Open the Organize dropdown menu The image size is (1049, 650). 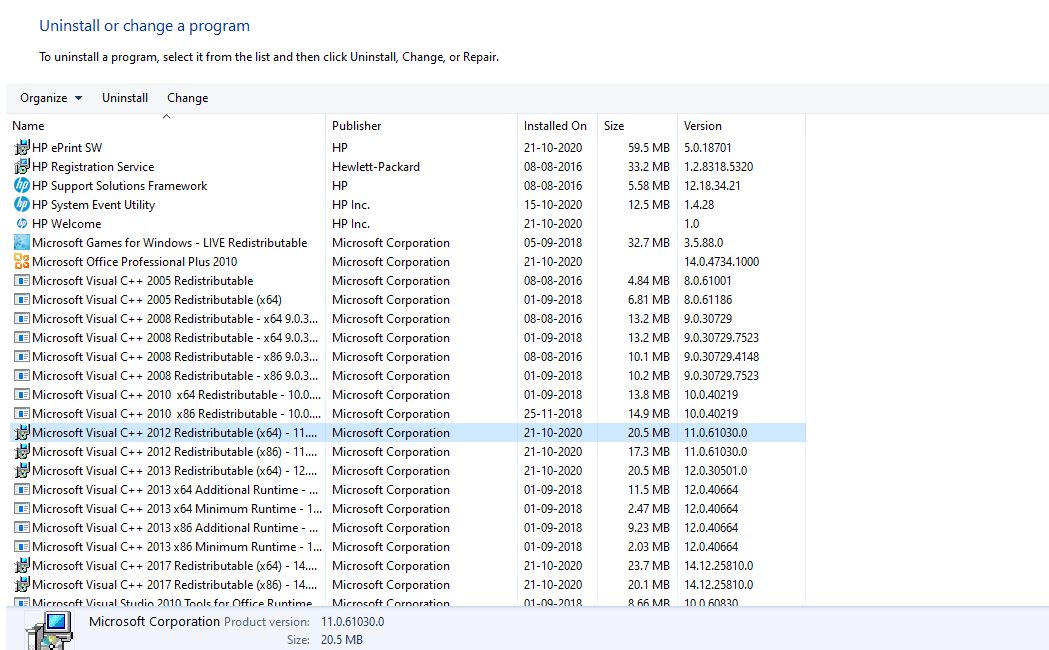click(51, 98)
